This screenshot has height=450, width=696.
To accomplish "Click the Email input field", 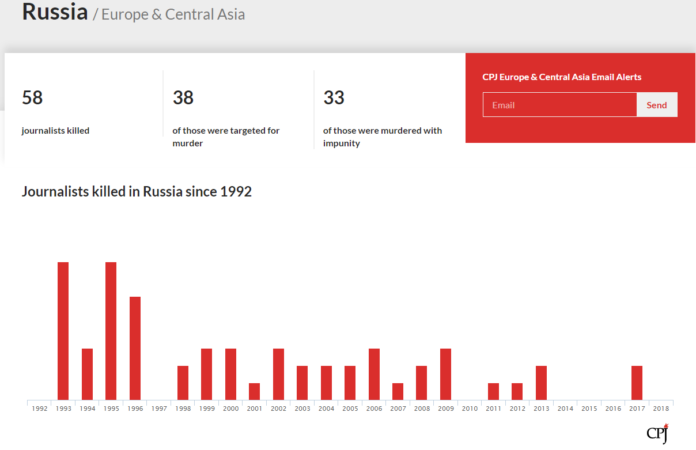I will click(560, 105).
